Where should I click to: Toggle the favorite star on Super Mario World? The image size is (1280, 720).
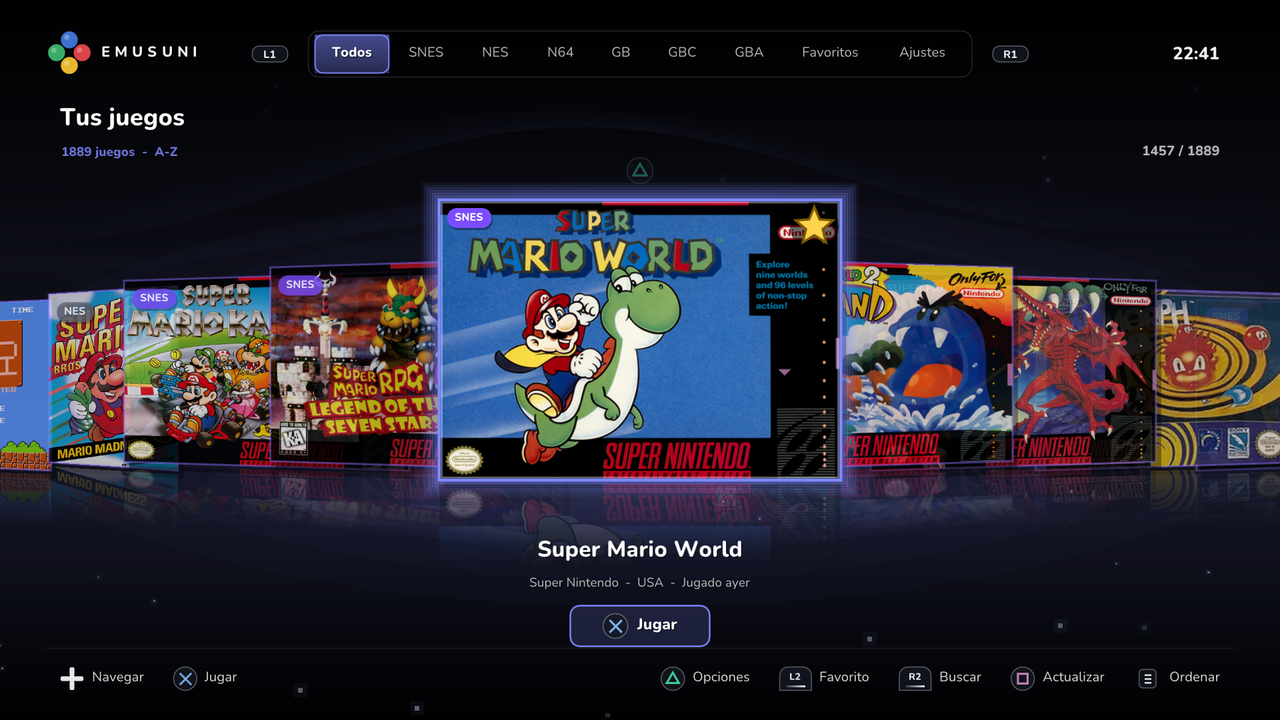tap(814, 225)
